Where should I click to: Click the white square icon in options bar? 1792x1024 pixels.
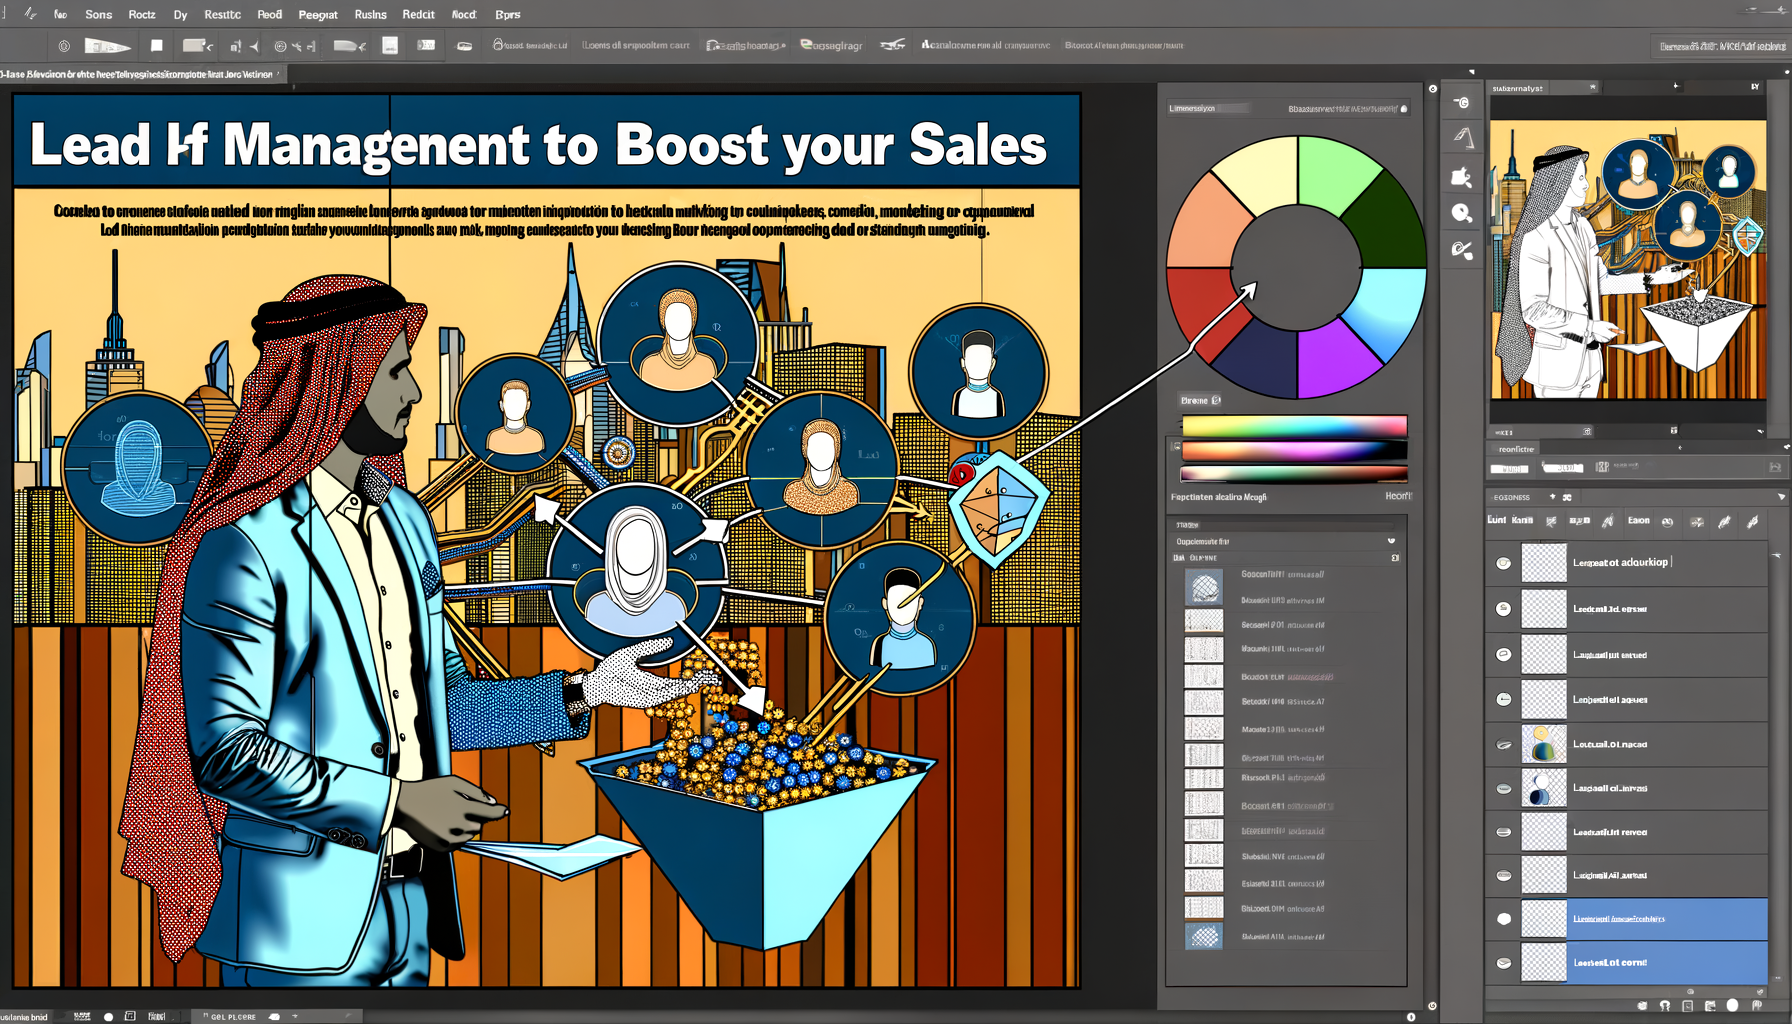[157, 46]
